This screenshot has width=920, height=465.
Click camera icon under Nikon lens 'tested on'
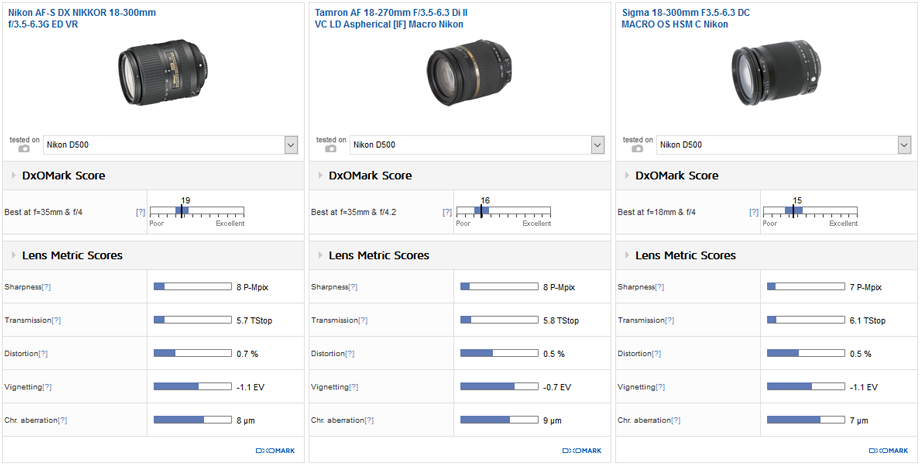coord(24,149)
